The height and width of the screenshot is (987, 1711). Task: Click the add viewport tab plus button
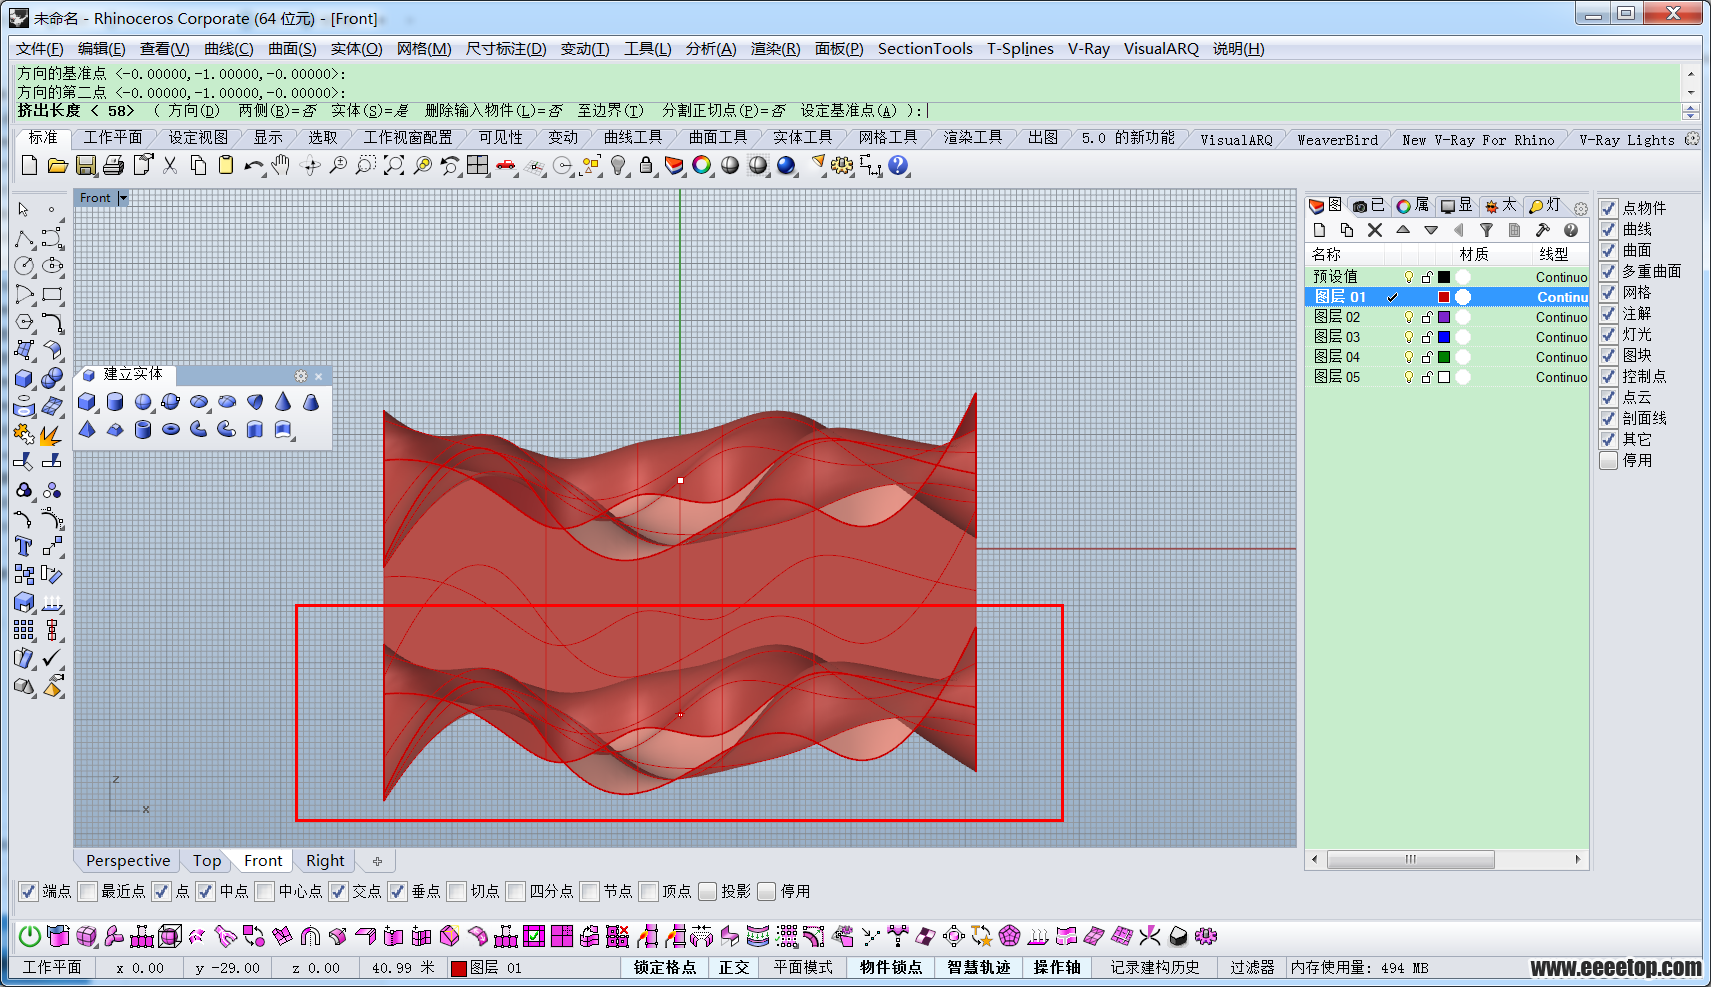pos(377,861)
